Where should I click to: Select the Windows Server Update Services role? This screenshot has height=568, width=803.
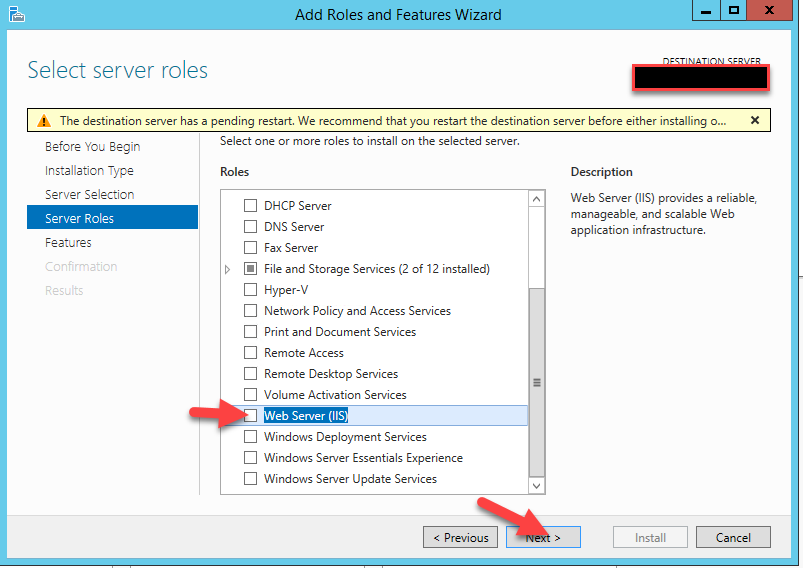pyautogui.click(x=251, y=479)
